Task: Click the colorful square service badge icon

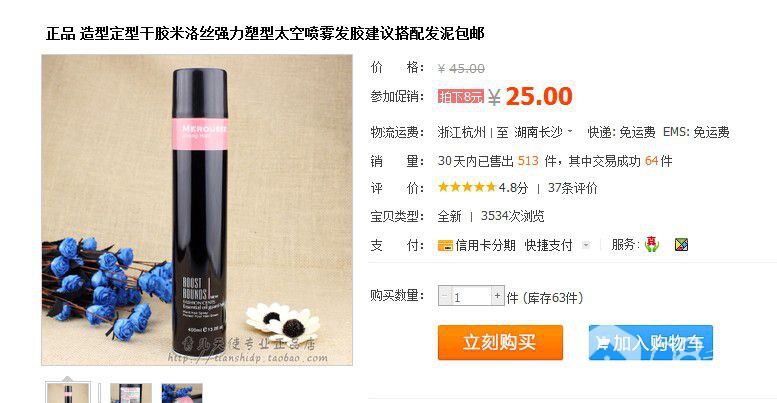Action: coord(681,244)
